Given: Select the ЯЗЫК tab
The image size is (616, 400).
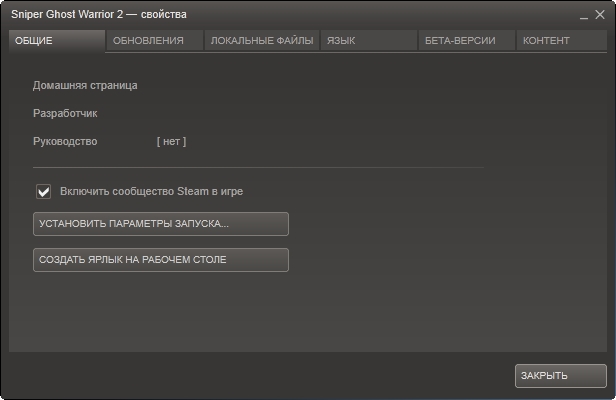Looking at the screenshot, I should (x=368, y=41).
